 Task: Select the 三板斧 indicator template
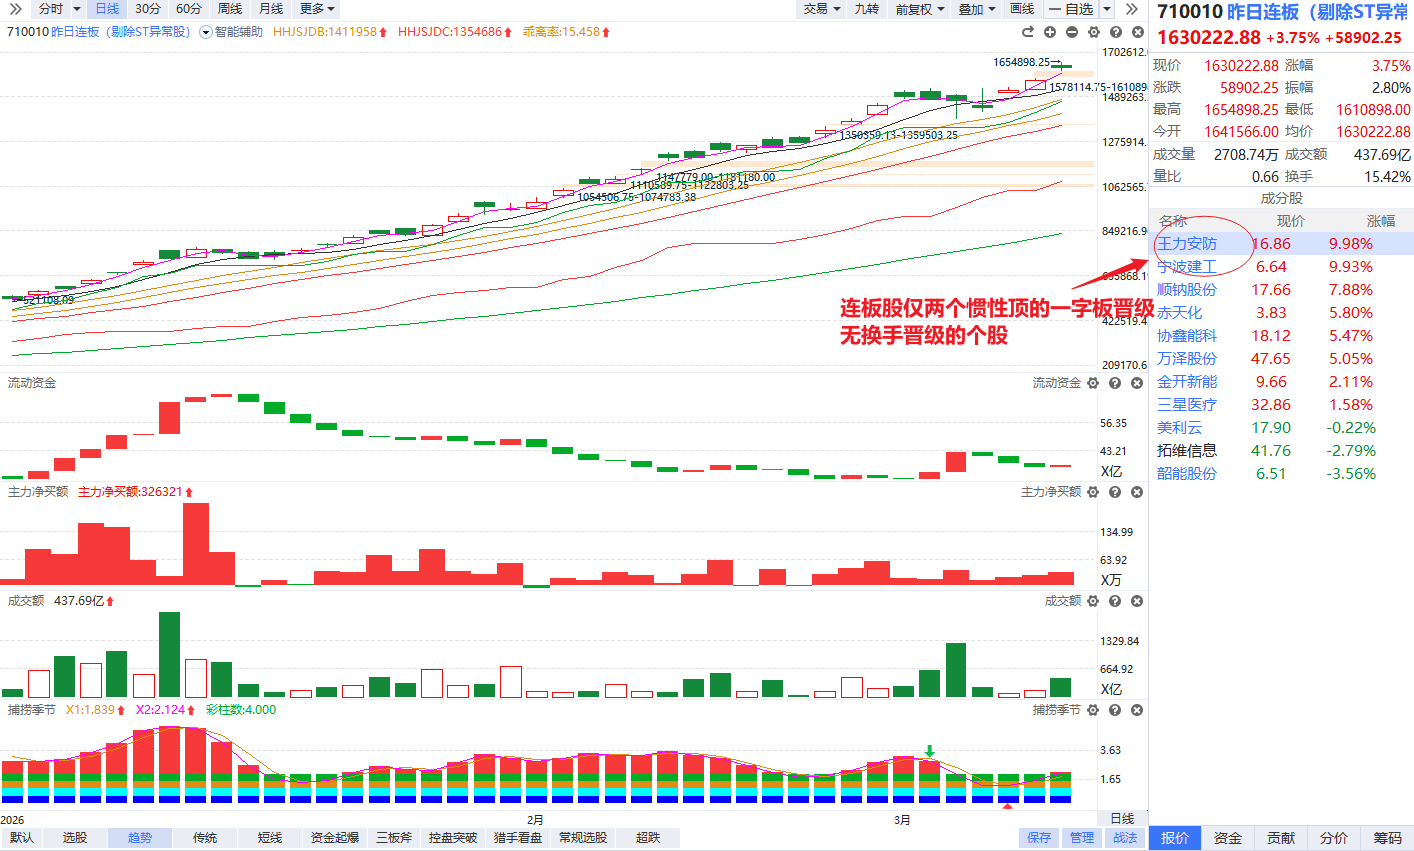coord(394,838)
